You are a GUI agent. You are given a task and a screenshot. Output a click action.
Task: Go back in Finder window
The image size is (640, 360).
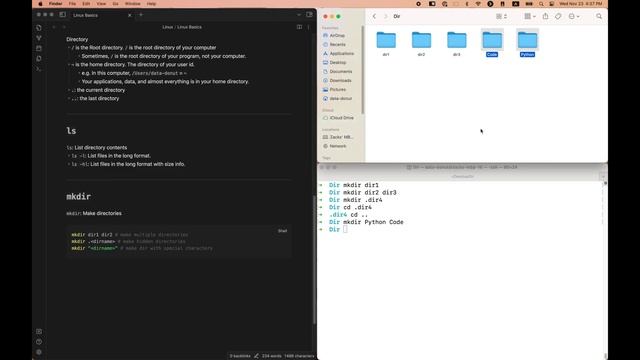(x=374, y=16)
